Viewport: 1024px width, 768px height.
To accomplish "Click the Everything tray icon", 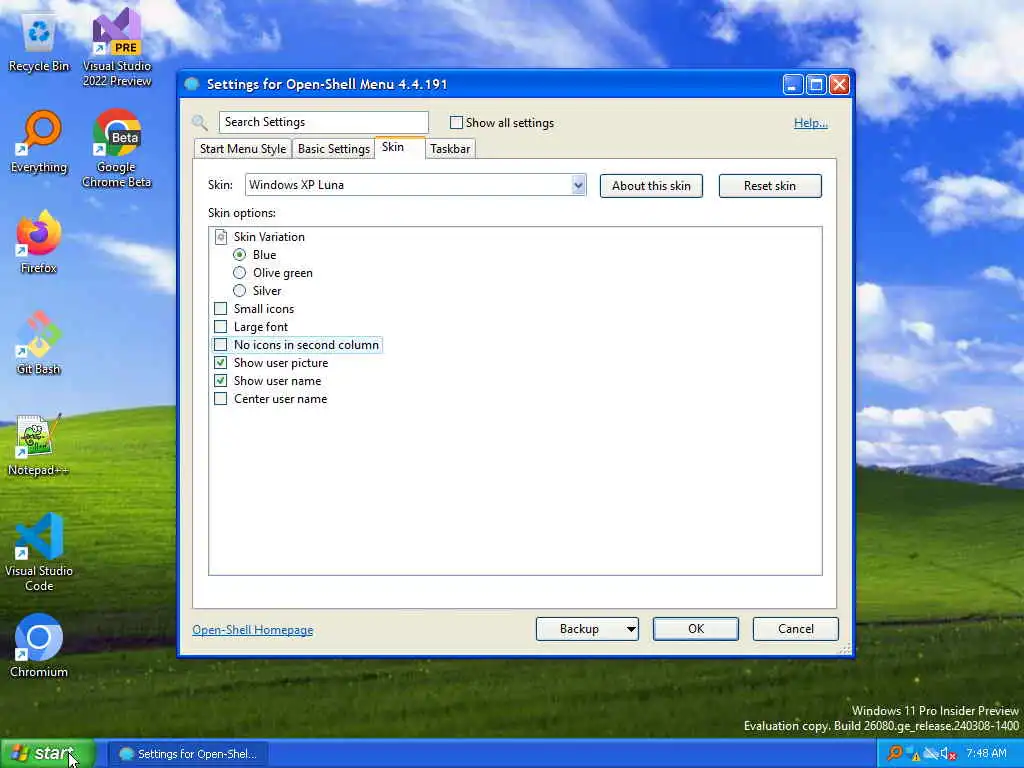I will click(x=895, y=753).
